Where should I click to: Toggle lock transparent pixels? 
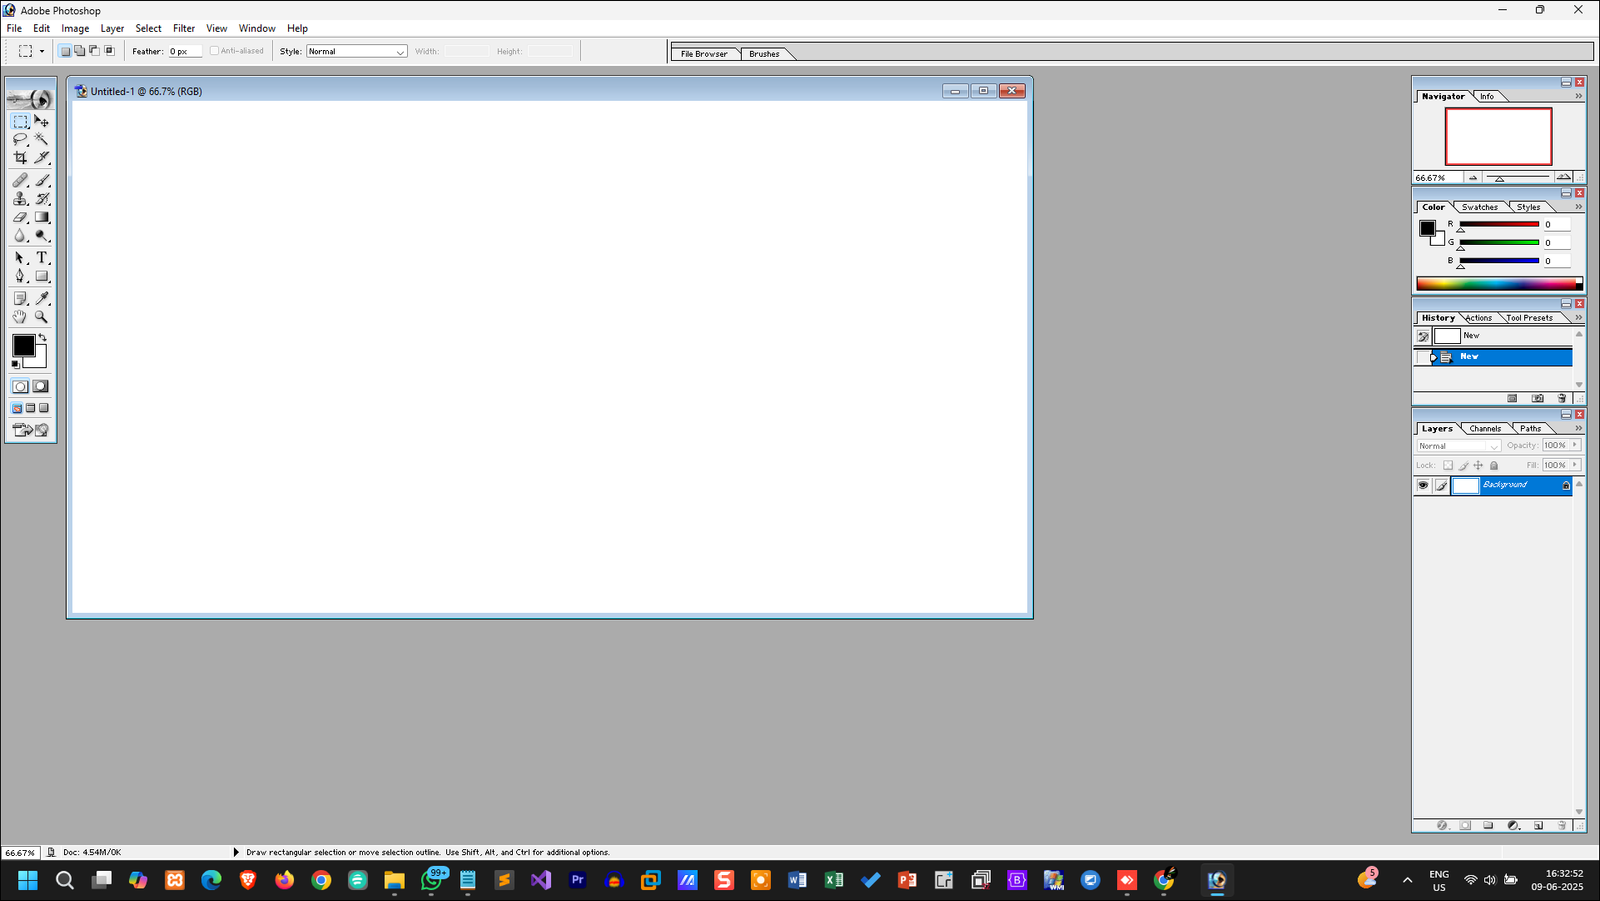click(1447, 465)
